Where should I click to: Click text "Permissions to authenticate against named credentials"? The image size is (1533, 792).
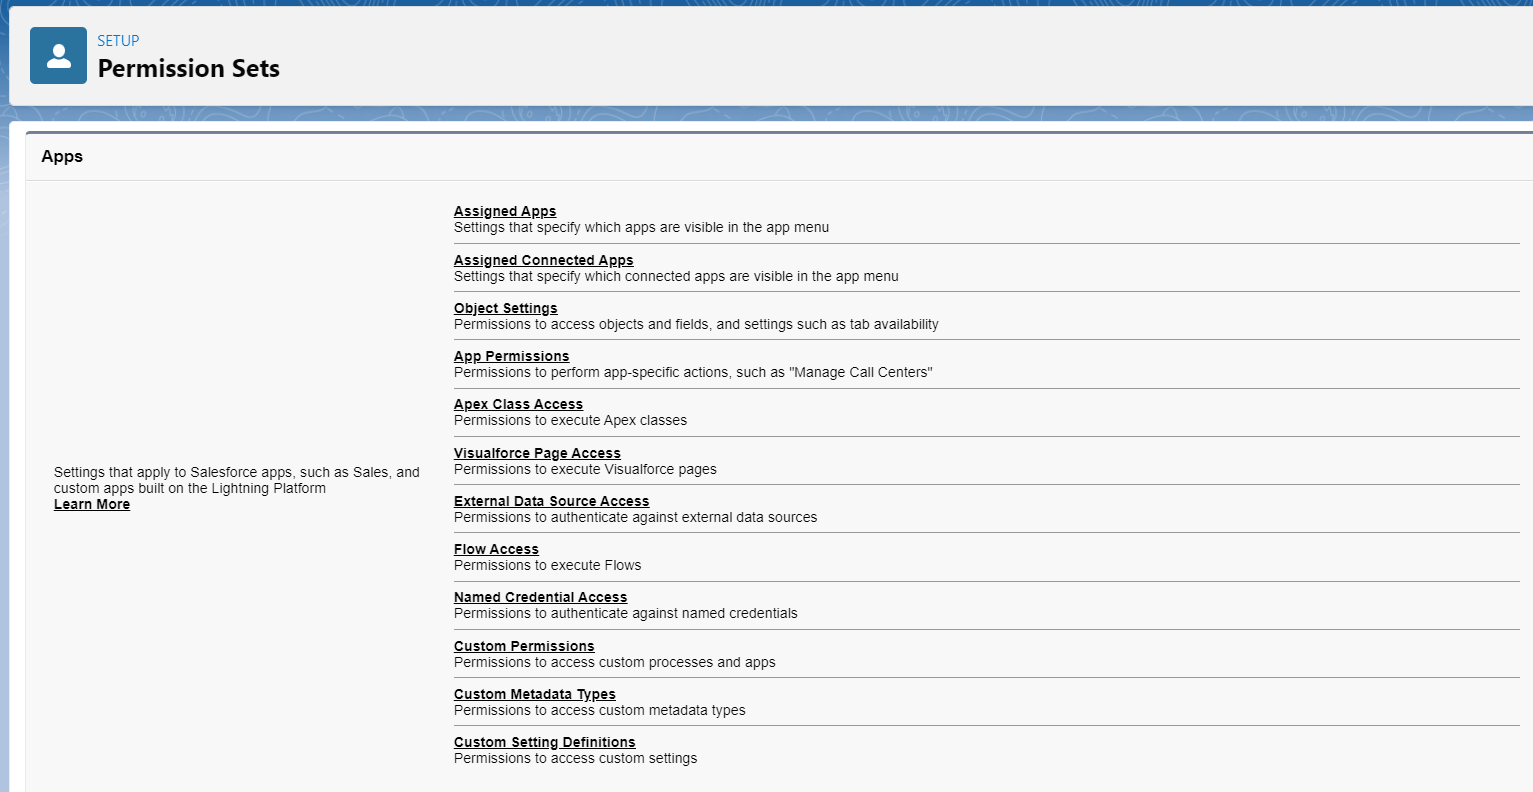pos(625,613)
